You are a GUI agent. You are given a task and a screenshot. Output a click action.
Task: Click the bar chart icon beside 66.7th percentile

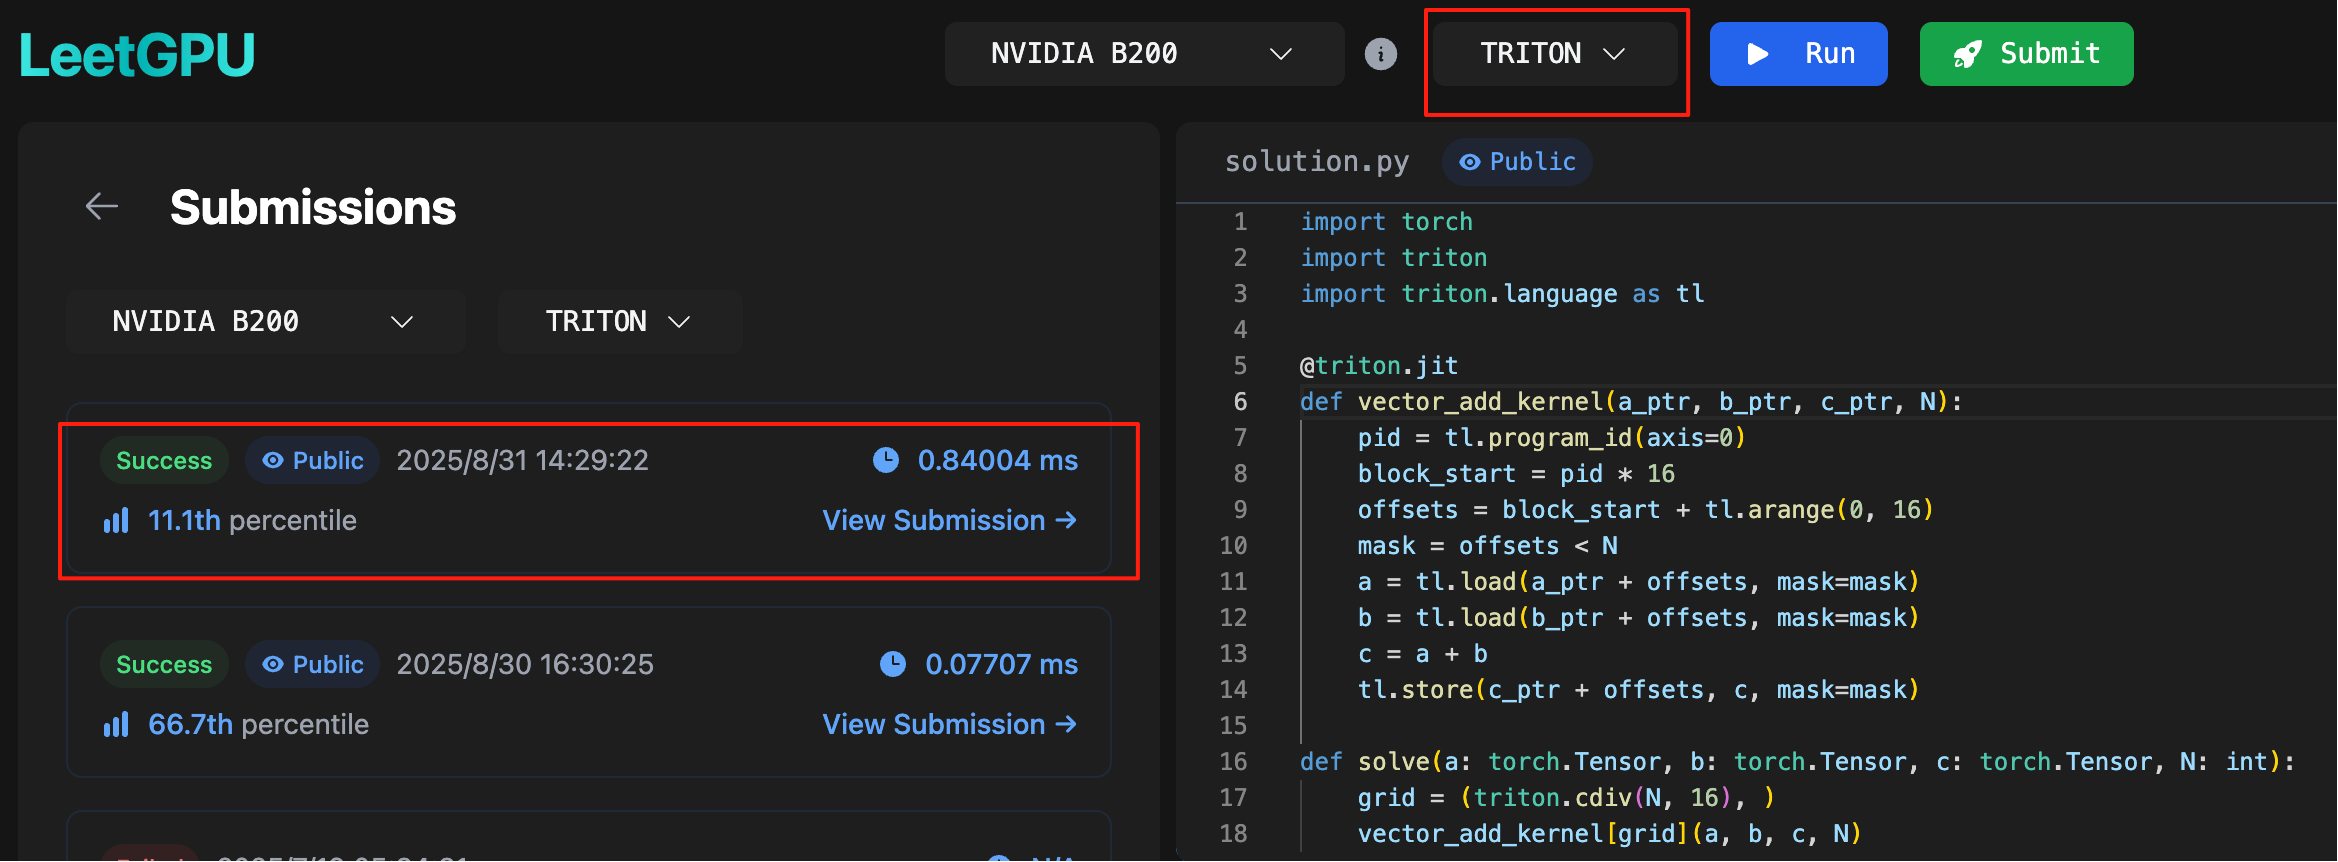point(116,725)
